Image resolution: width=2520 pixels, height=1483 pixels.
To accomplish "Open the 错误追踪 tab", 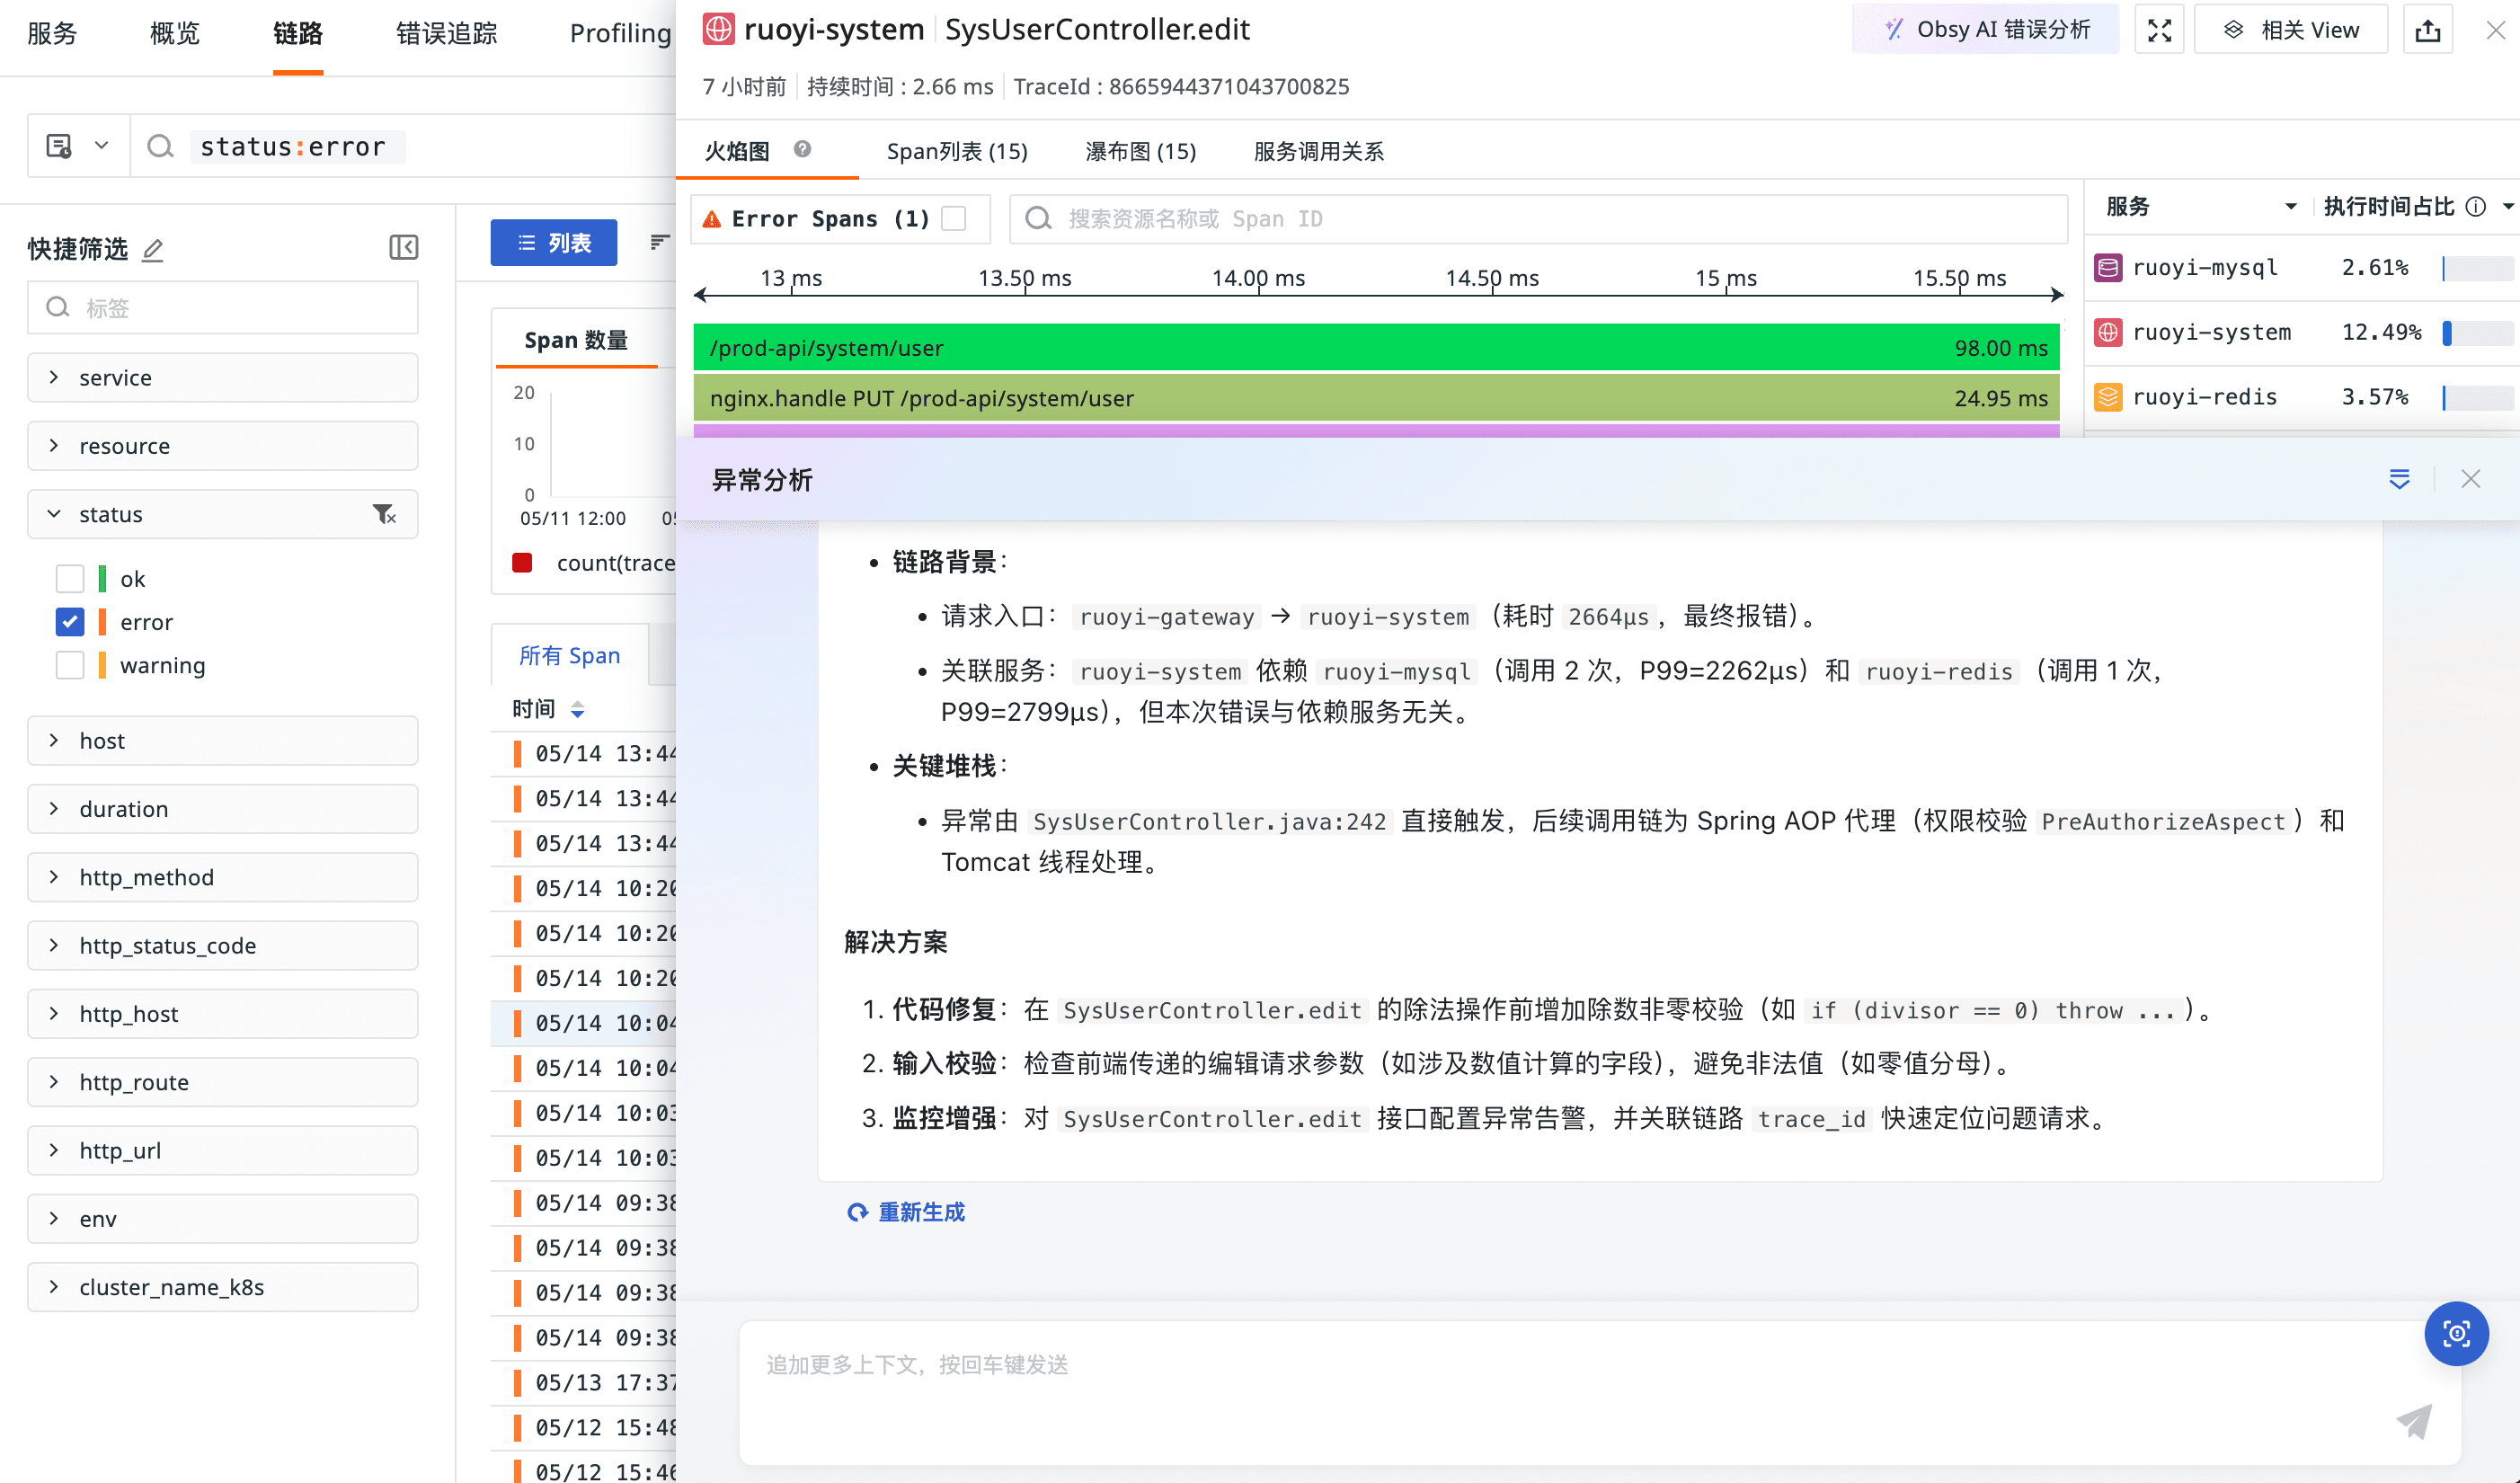I will (446, 33).
